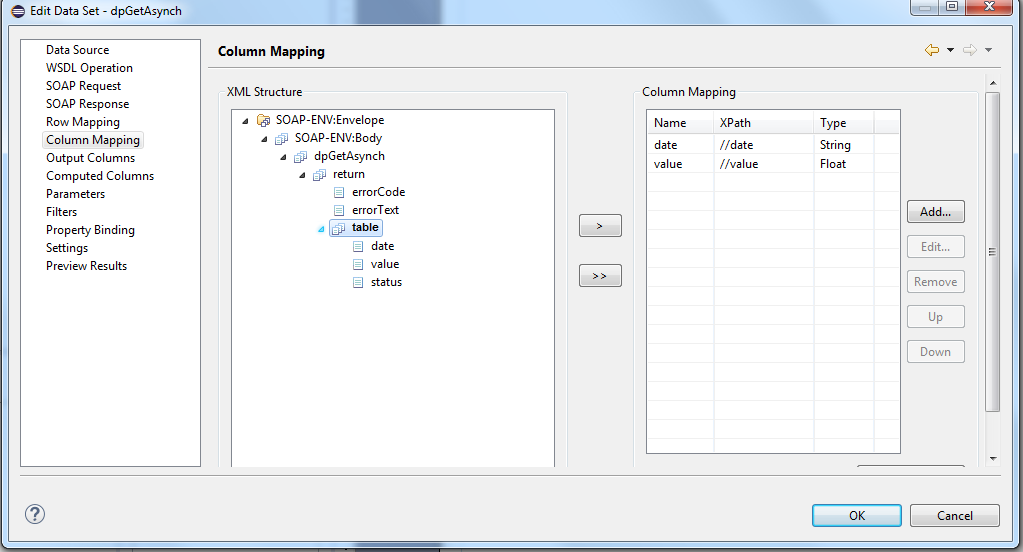Click the errorText element icon
The image size is (1023, 552).
(x=339, y=211)
